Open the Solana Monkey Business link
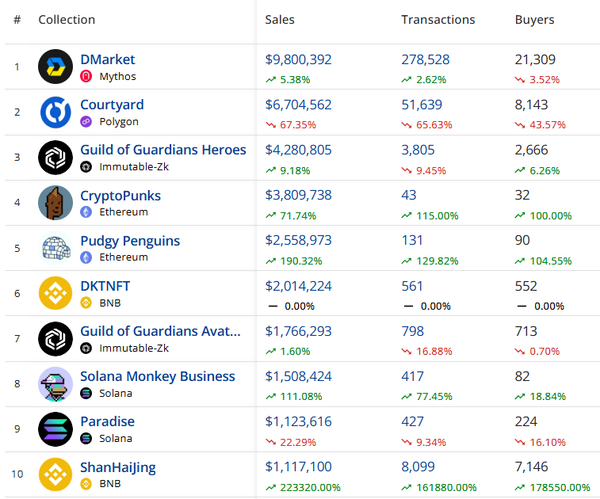The width and height of the screenshot is (600, 499). [158, 376]
